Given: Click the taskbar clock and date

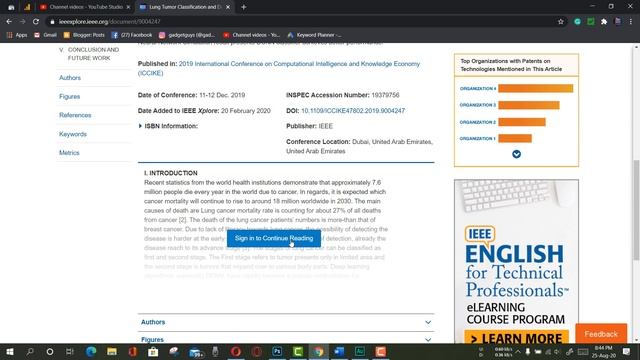Looking at the screenshot, I should click(x=604, y=351).
